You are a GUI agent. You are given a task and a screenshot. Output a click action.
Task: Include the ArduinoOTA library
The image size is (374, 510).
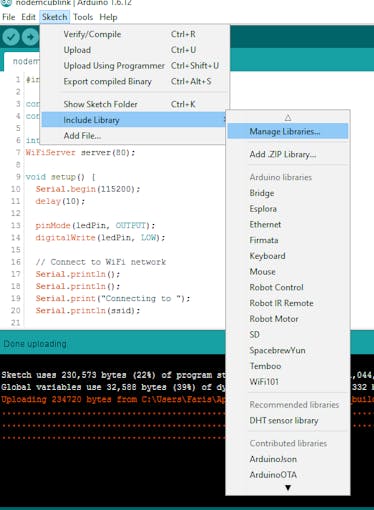click(x=288, y=475)
